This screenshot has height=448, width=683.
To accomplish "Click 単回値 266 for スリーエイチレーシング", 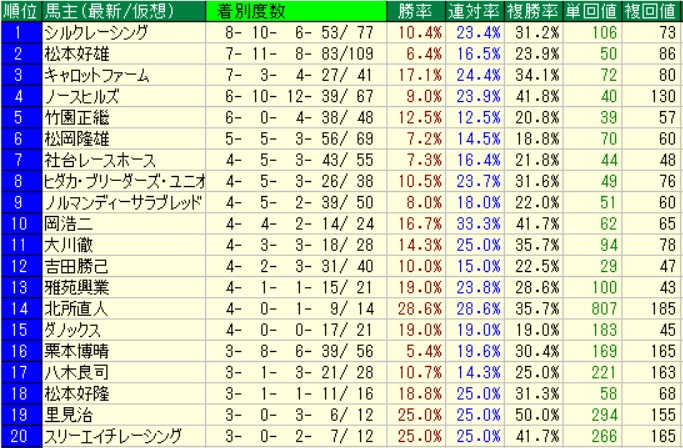I will coord(604,436).
